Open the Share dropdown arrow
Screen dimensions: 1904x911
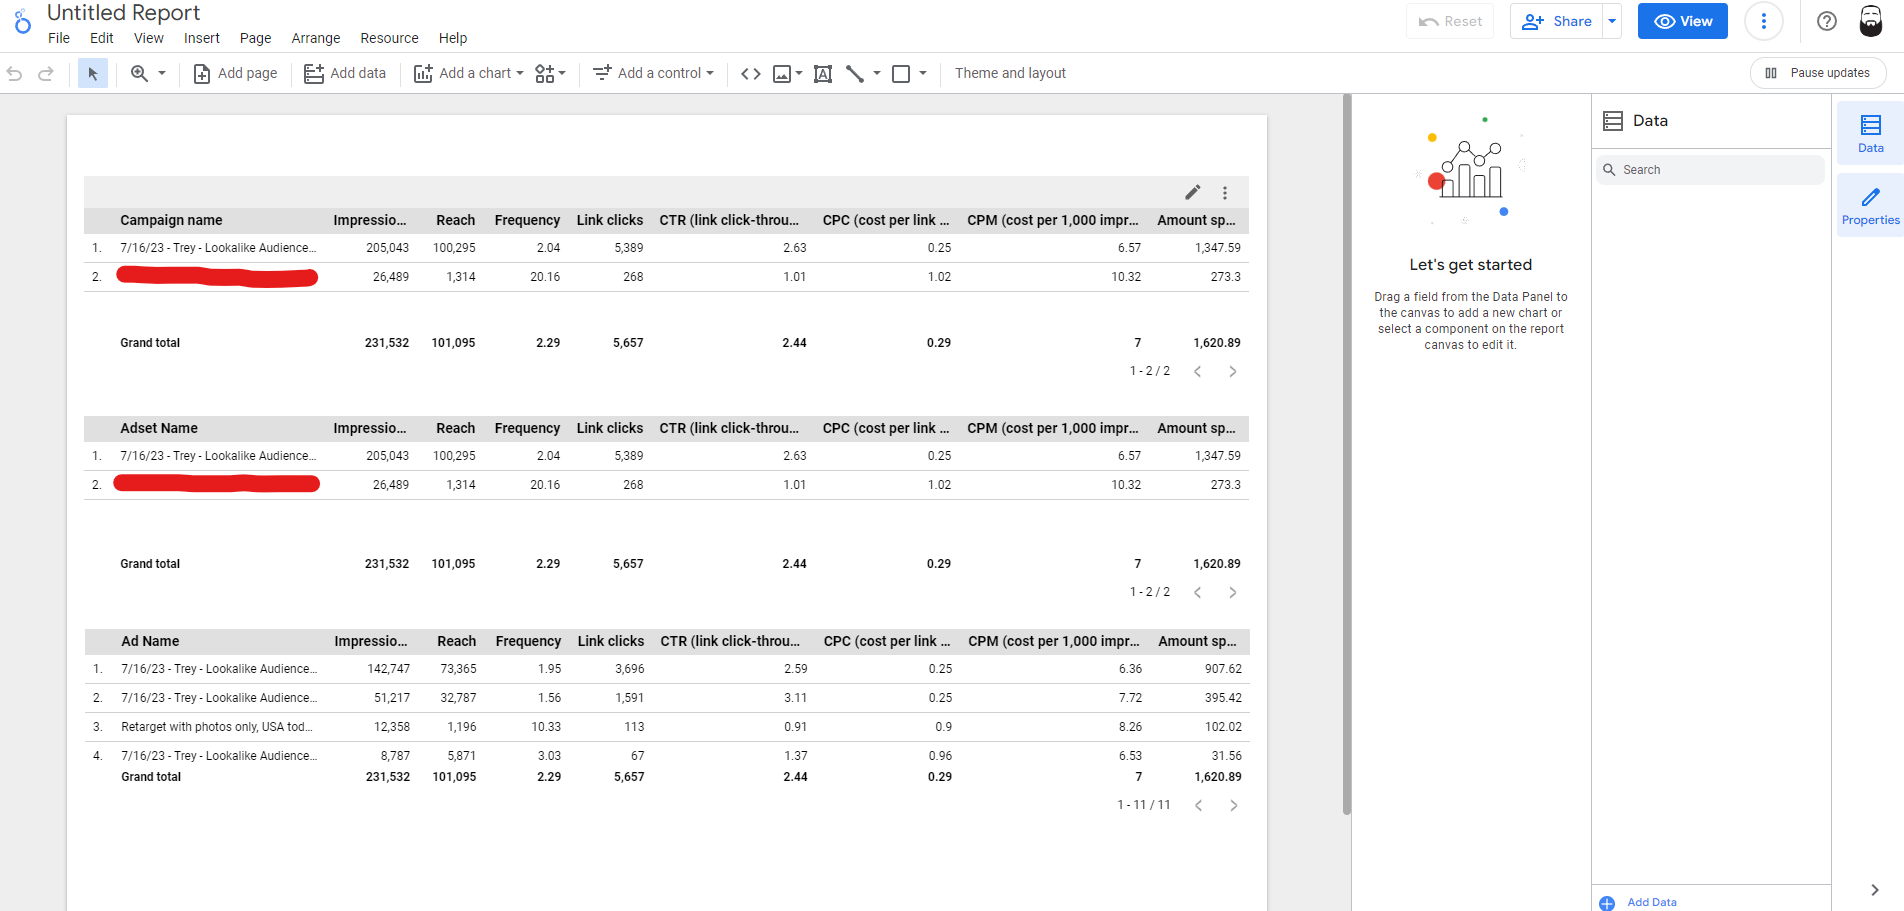coord(1612,21)
